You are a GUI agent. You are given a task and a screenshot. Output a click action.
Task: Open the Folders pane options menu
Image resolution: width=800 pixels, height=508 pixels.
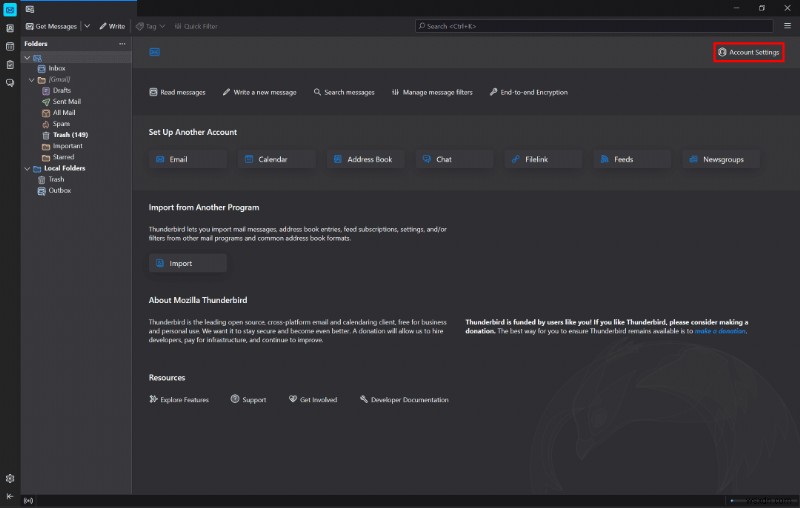122,44
